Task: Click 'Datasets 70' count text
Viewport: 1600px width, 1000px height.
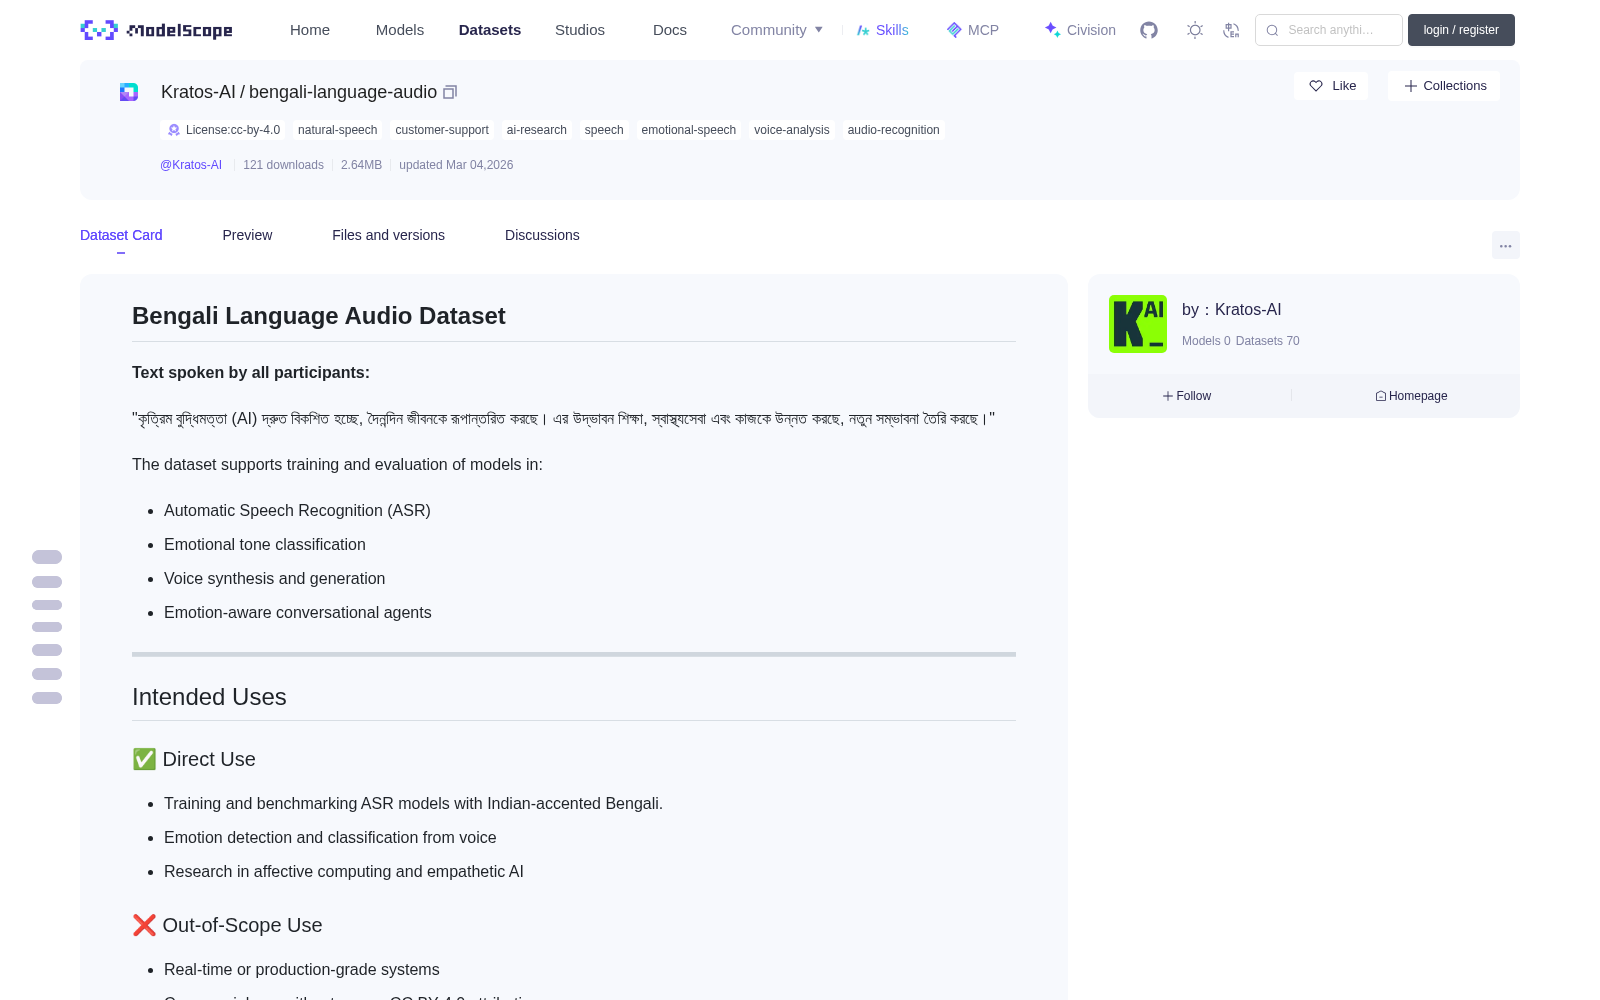Action: [x=1268, y=341]
